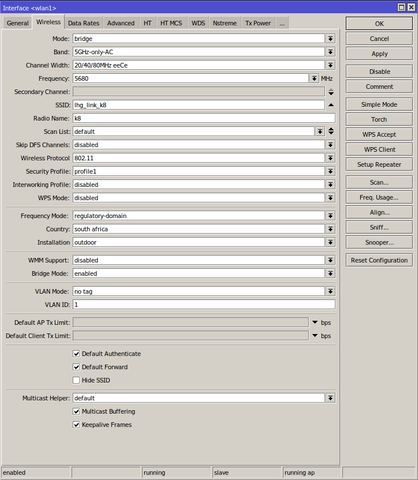Expand the Secondary Channel field arrow
The height and width of the screenshot is (480, 418).
pyautogui.click(x=331, y=92)
